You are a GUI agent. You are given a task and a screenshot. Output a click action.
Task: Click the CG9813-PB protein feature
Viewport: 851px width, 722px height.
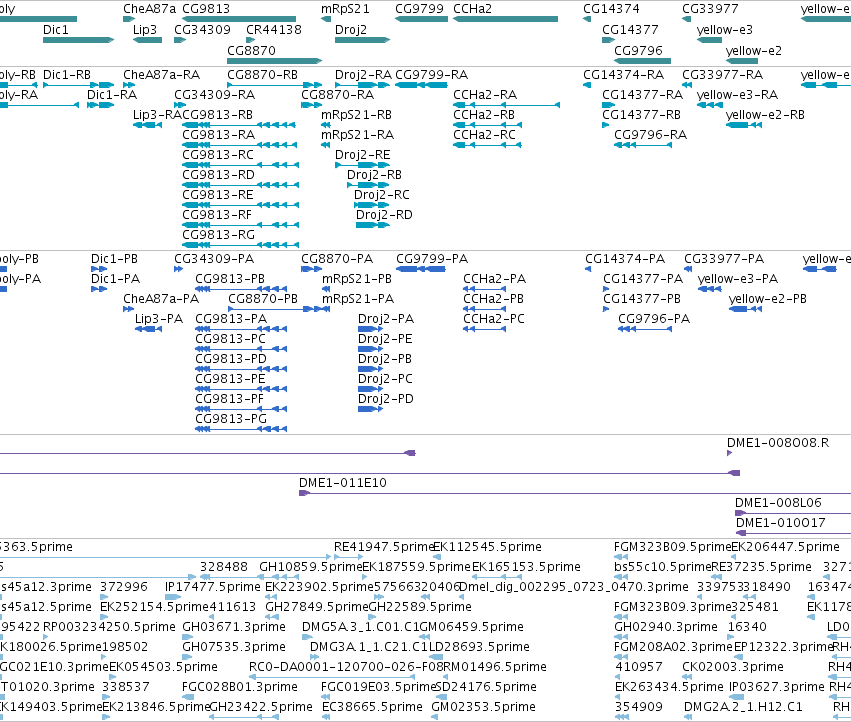pyautogui.click(x=241, y=289)
